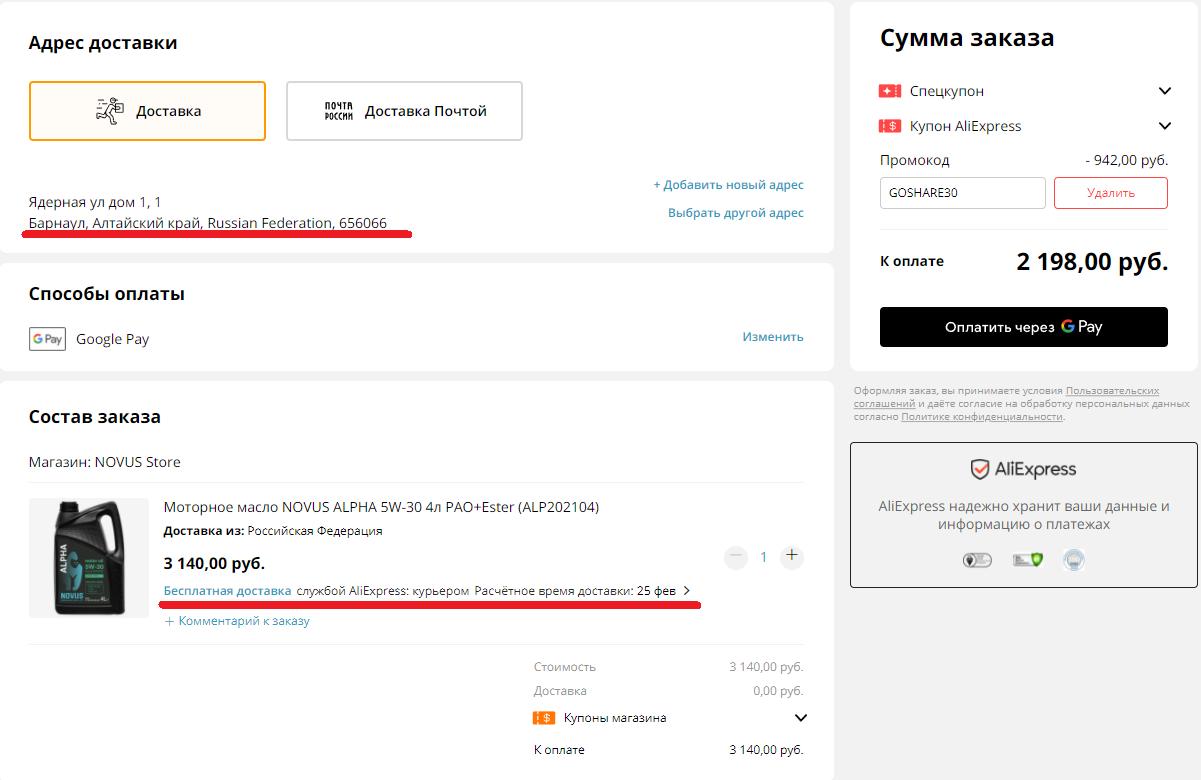Click the promo discount - 942,00 руб.
The image size is (1201, 780).
pos(1127,160)
